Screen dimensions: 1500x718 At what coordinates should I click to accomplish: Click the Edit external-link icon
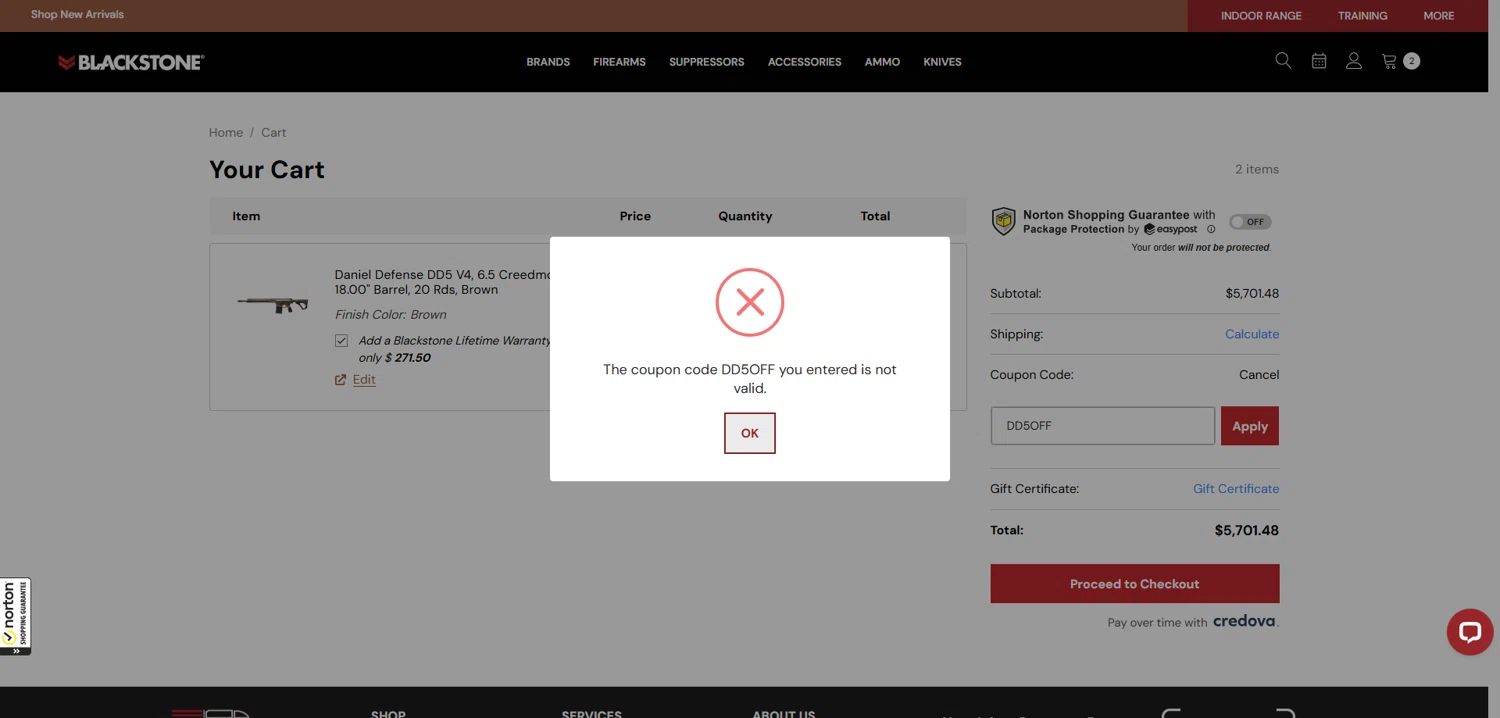point(341,379)
